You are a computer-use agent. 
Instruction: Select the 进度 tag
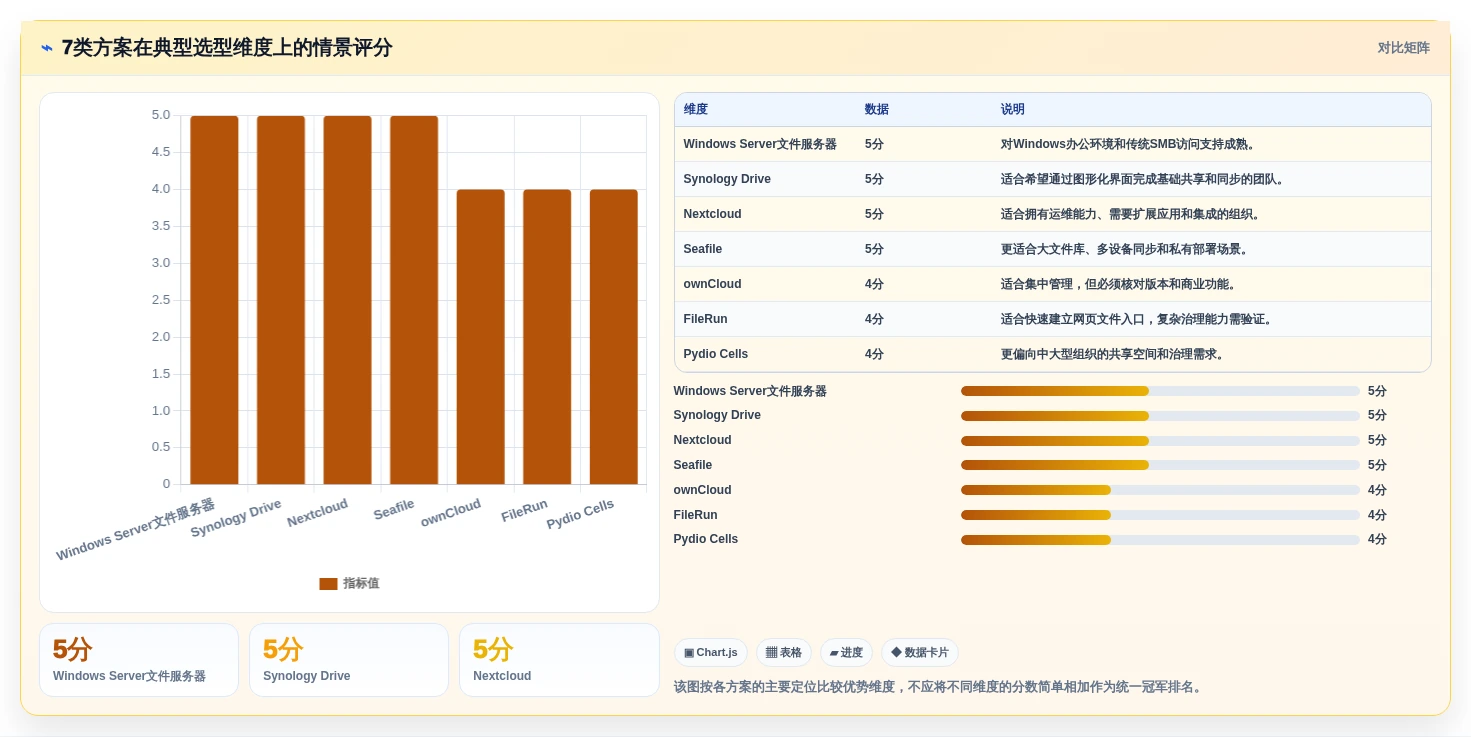pos(846,653)
